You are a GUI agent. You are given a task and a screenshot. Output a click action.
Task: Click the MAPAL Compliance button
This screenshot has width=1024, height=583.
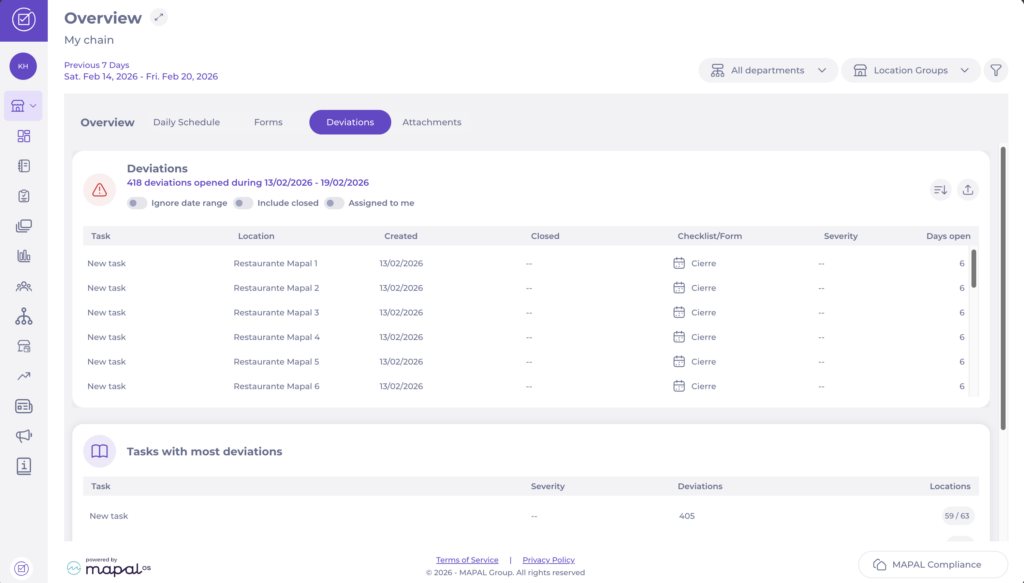click(x=932, y=564)
